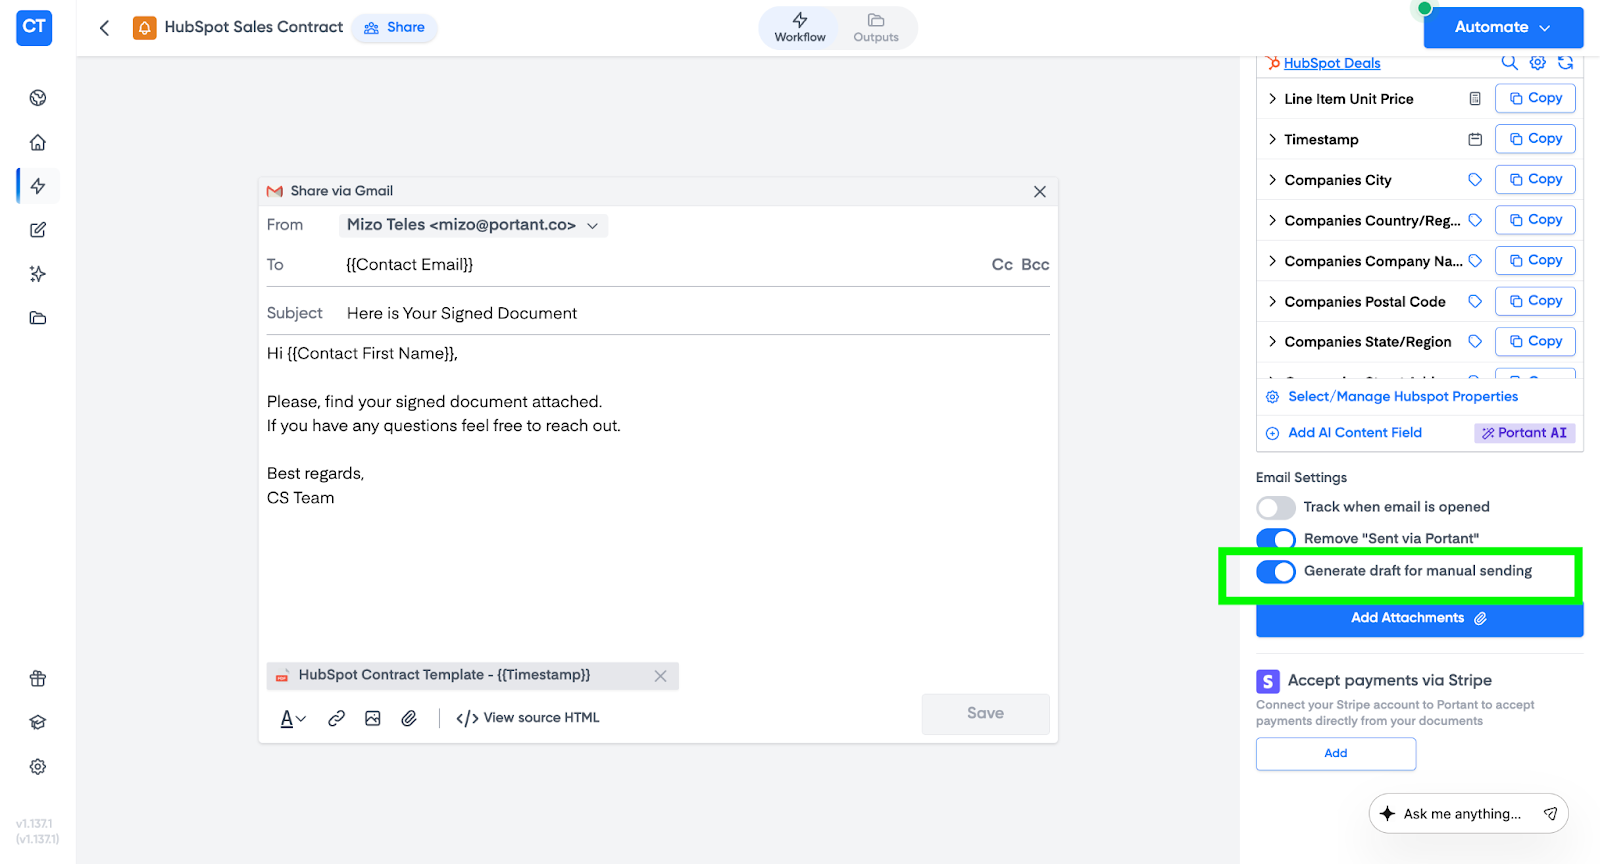Switch to the Outputs tab
The image size is (1600, 864).
[x=876, y=28]
